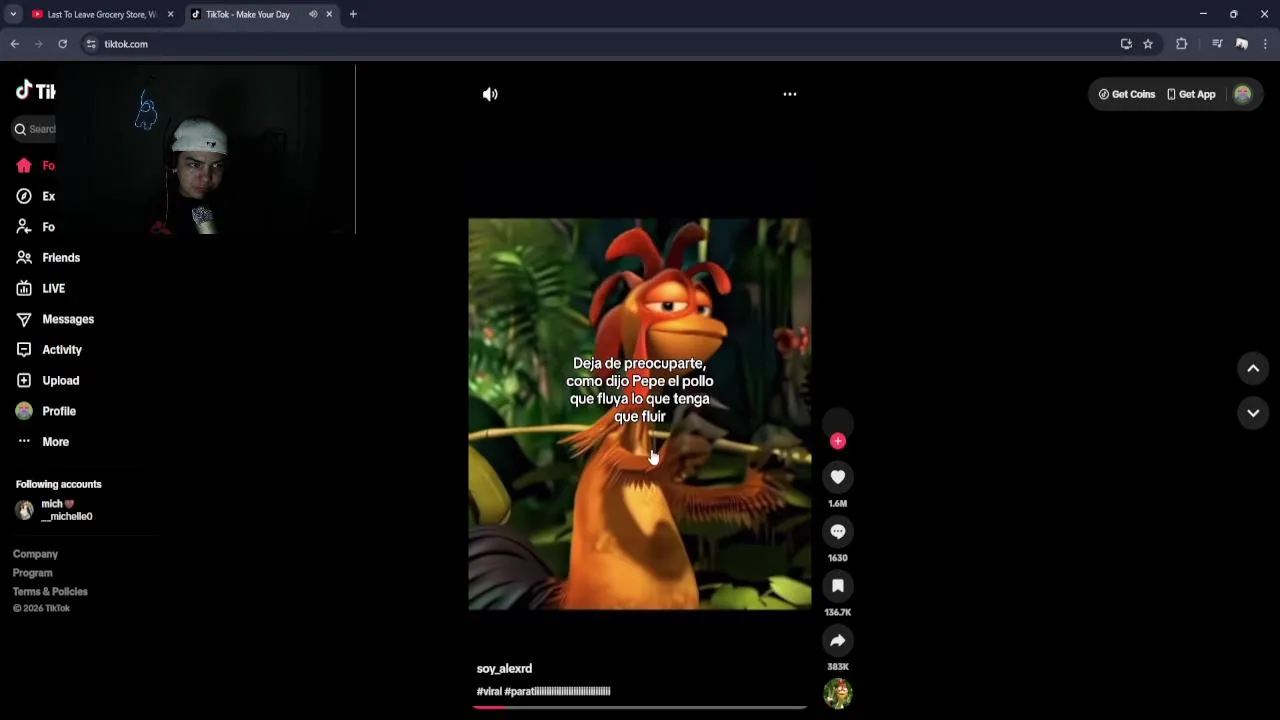Expand Terms & Policies footer section
This screenshot has width=1280, height=720.
pyautogui.click(x=50, y=592)
